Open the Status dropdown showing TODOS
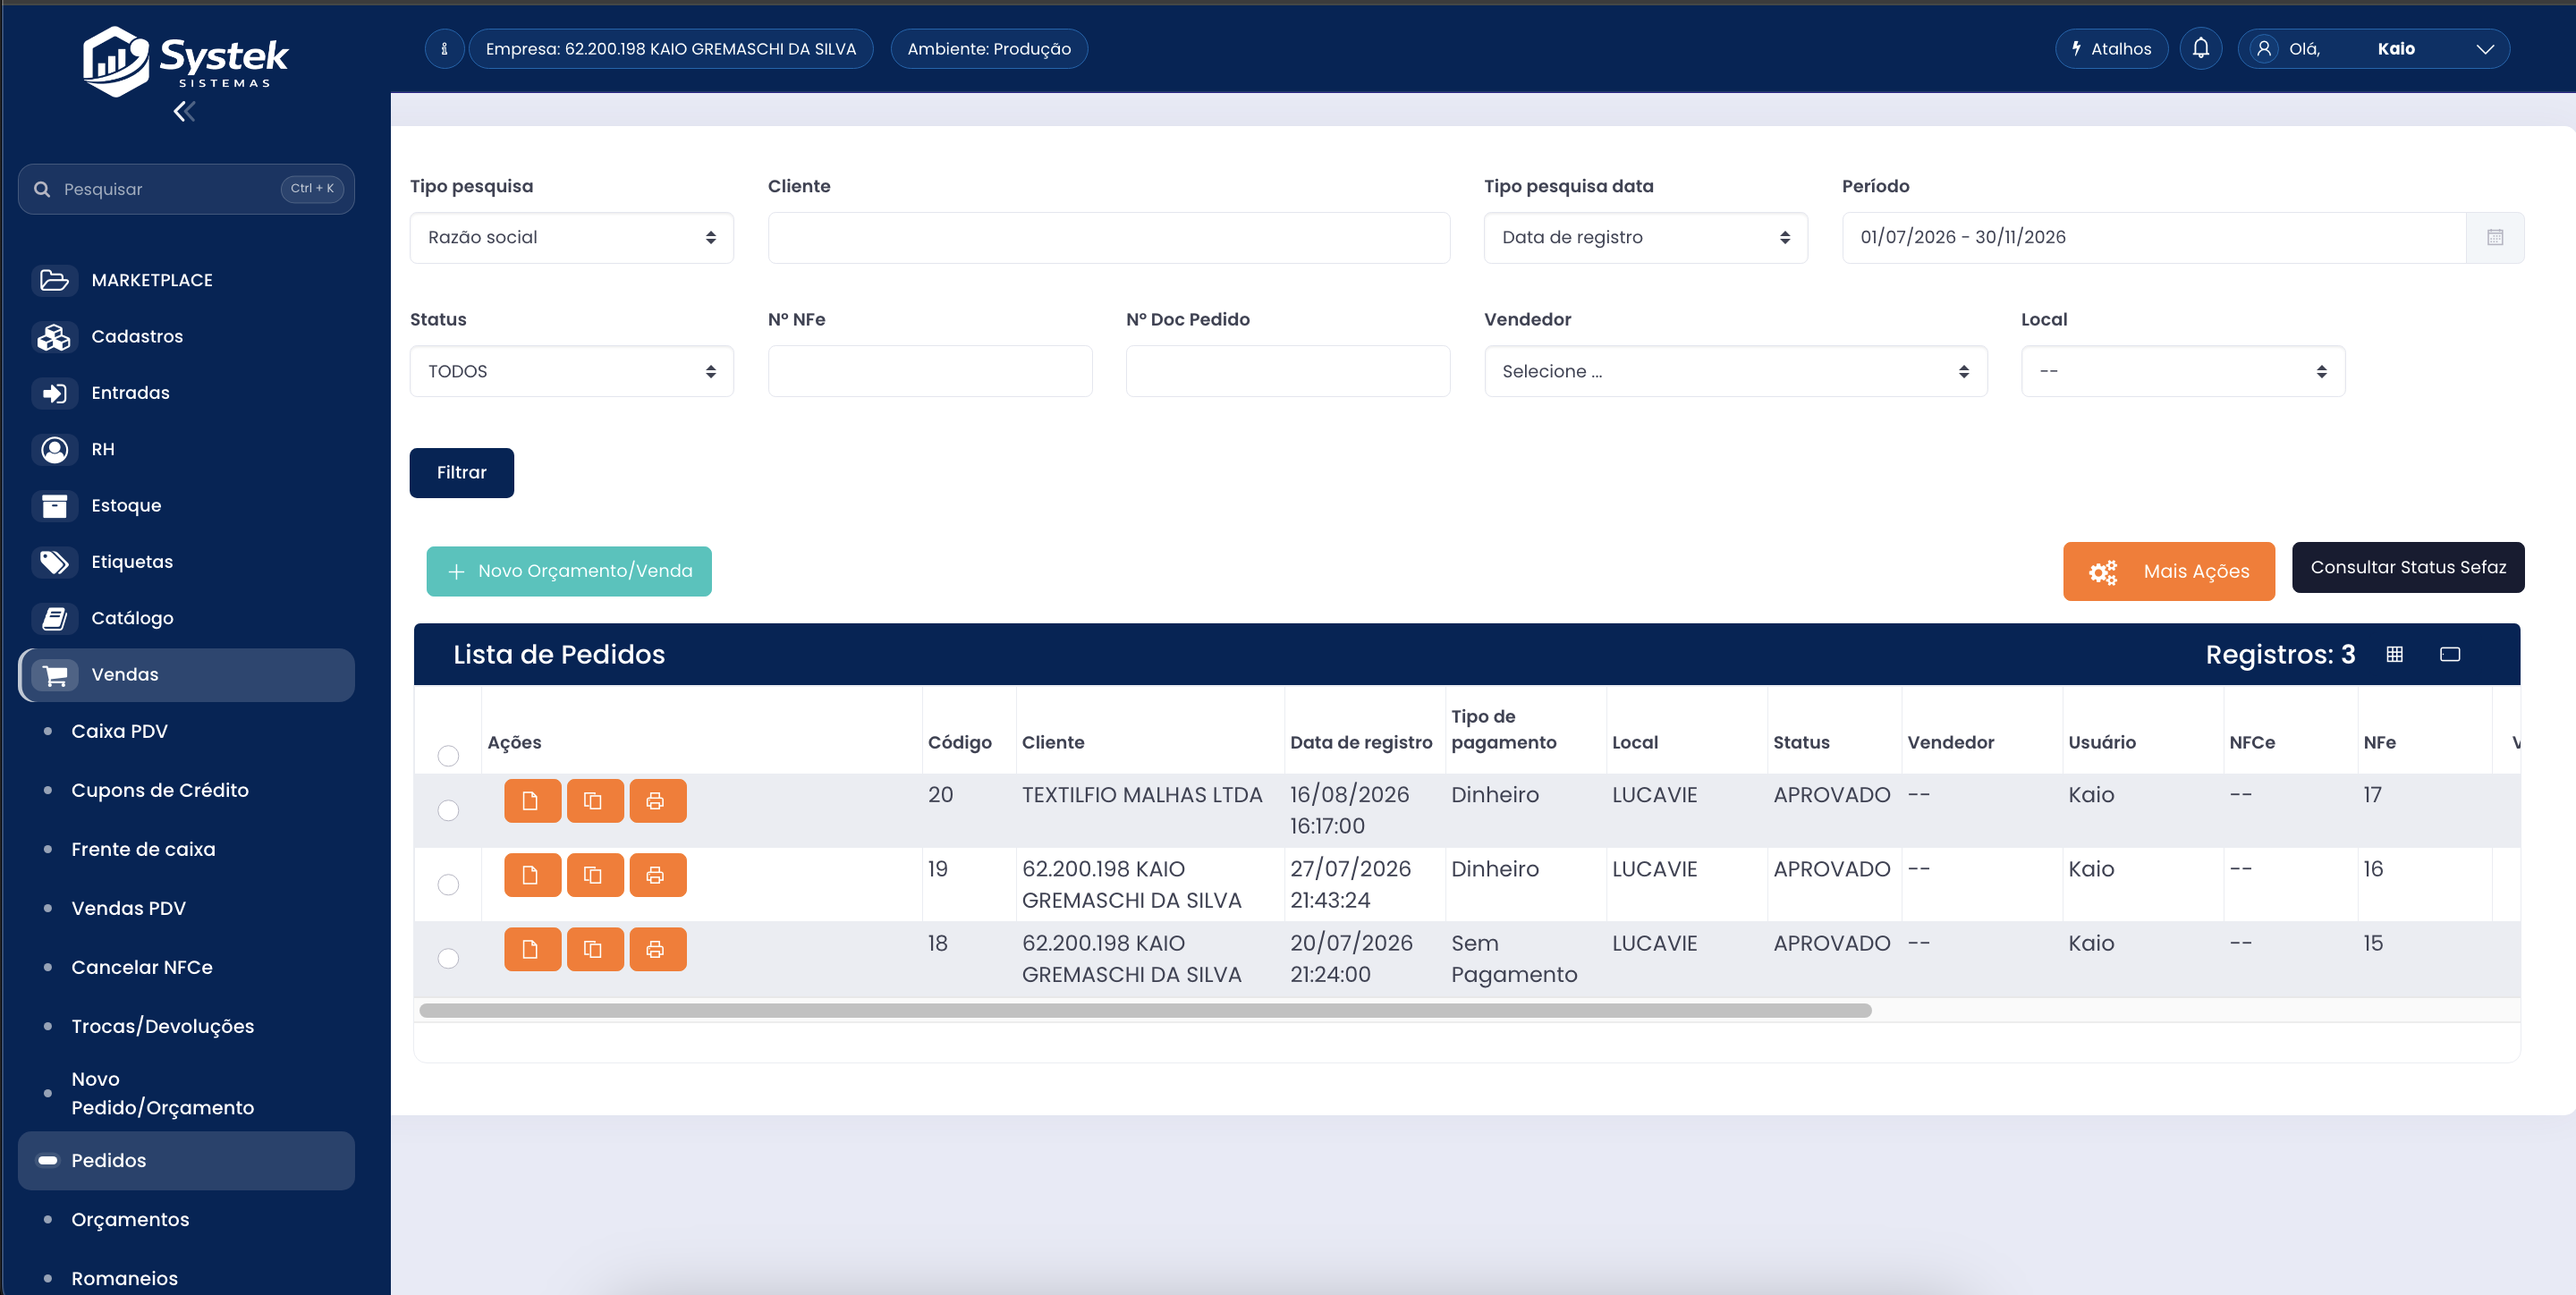This screenshot has height=1295, width=2576. click(571, 371)
